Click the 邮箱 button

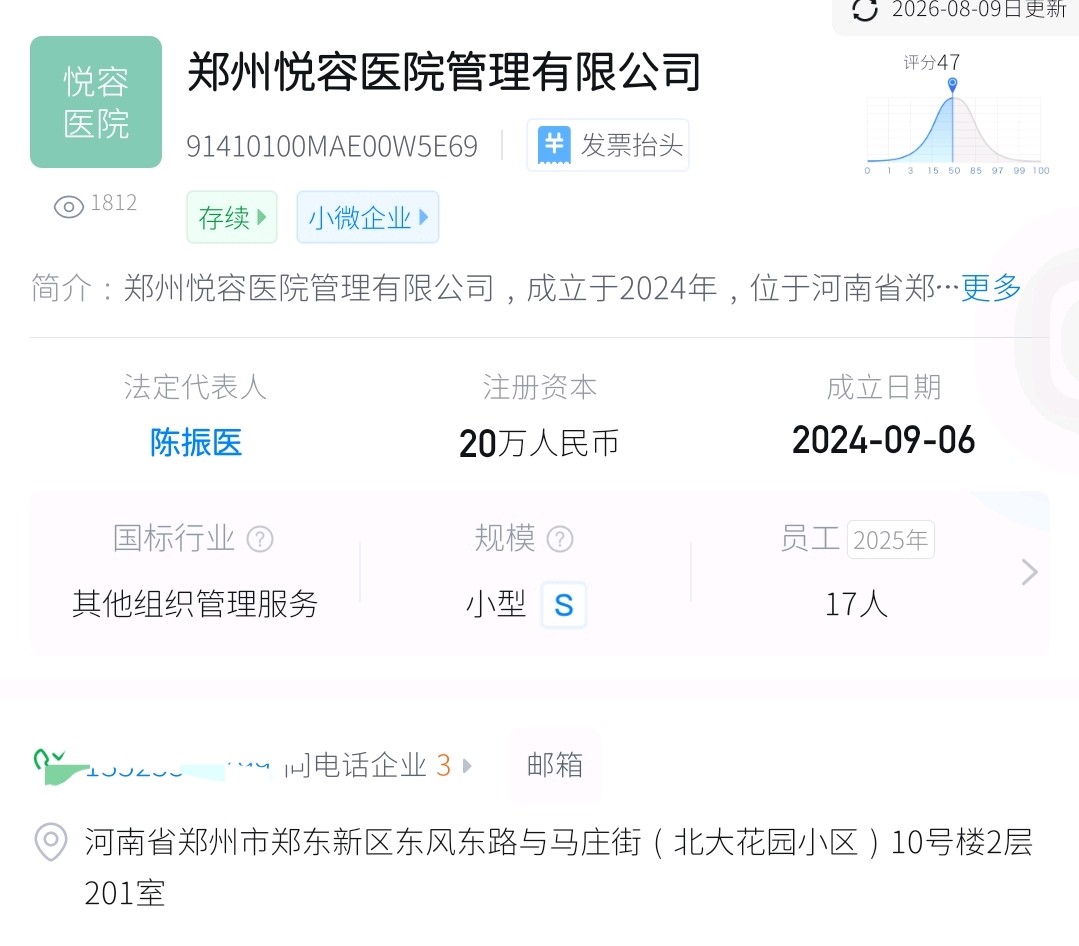coord(555,765)
